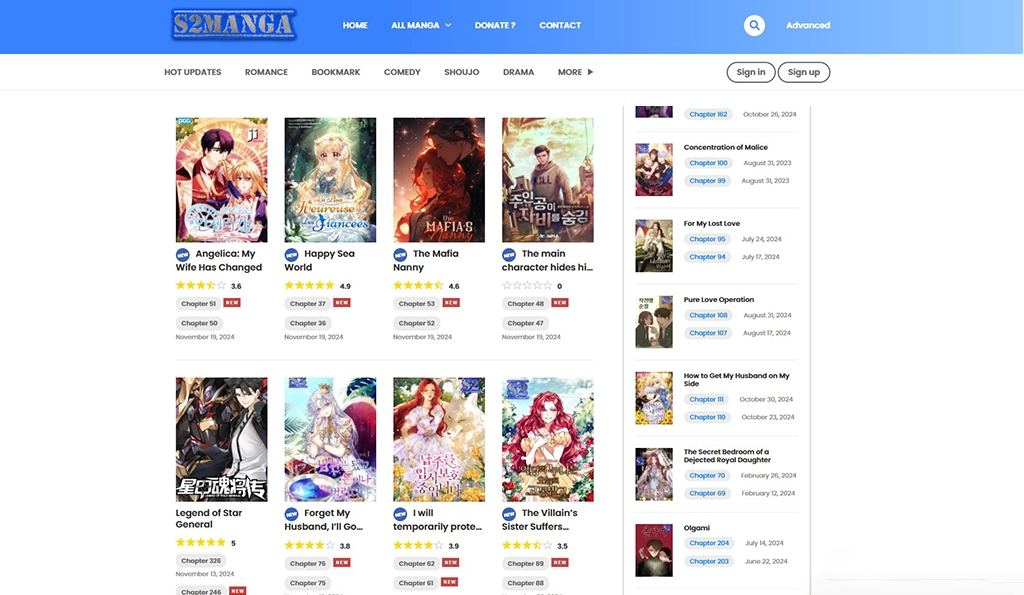
Task: Click the NEW badge next to Chapter 37
Action: (x=341, y=302)
